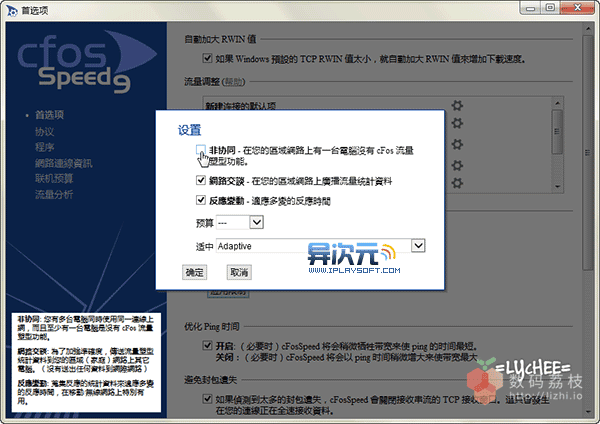Uncheck the 網路交談 option
The height and width of the screenshot is (424, 600).
pos(201,180)
